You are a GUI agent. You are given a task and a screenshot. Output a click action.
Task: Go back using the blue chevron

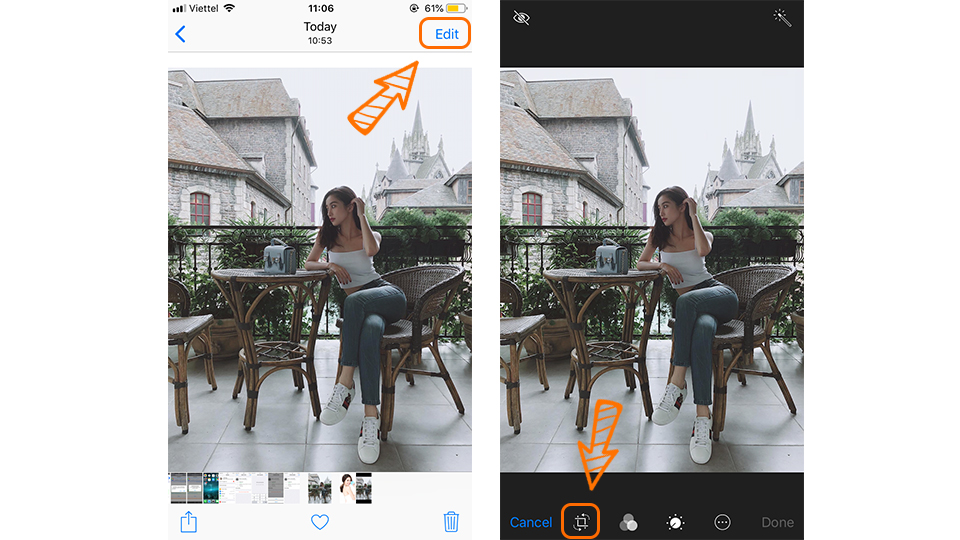coord(180,34)
